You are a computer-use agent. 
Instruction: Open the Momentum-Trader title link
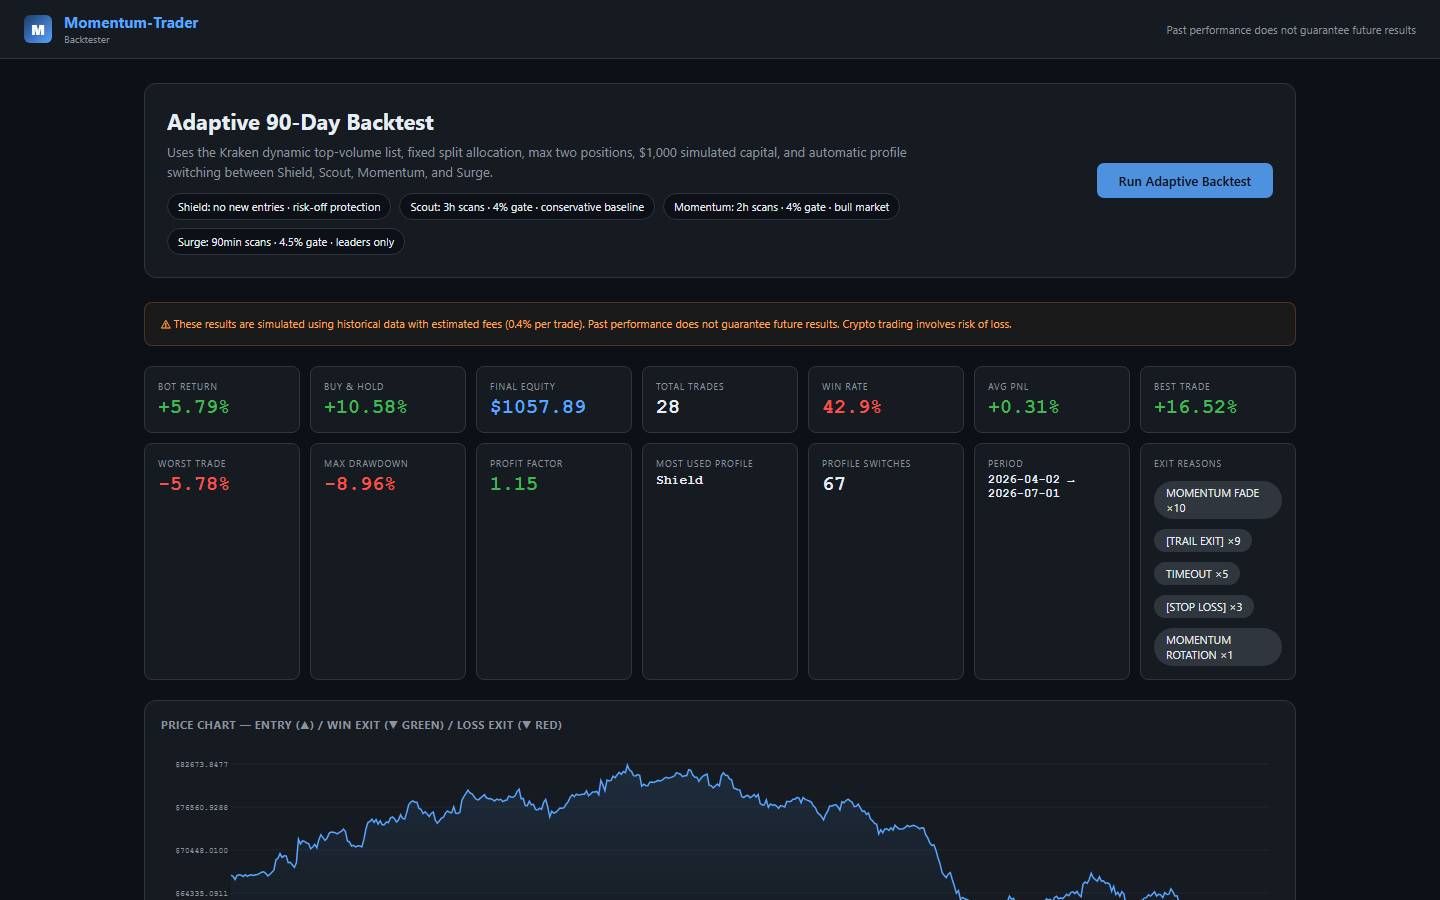(131, 22)
